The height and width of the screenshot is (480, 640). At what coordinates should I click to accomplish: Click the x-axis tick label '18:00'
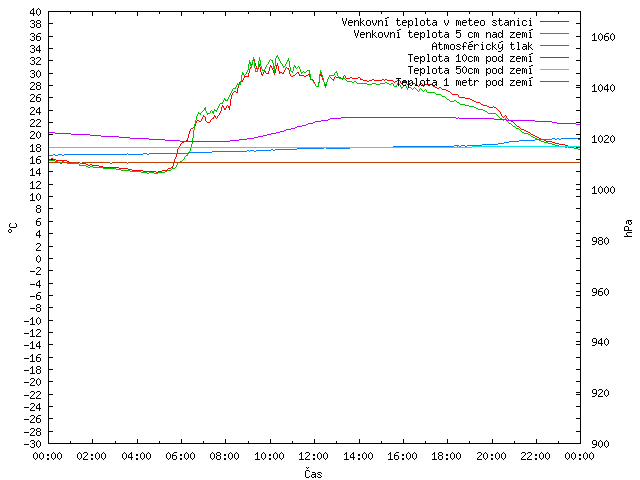[x=447, y=456]
